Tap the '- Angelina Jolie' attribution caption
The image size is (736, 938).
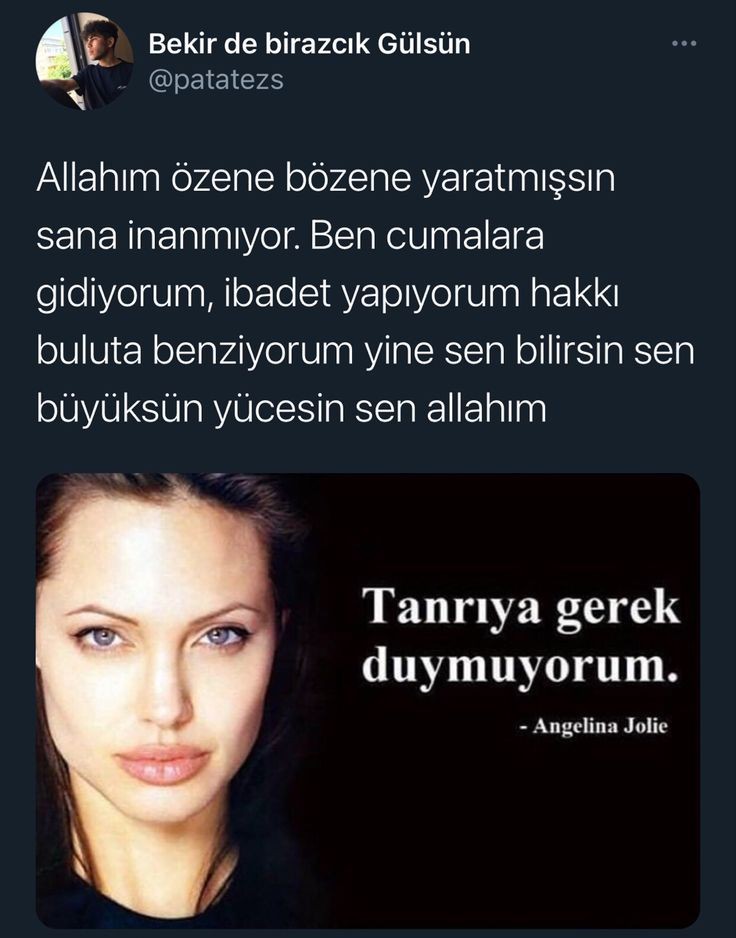594,726
